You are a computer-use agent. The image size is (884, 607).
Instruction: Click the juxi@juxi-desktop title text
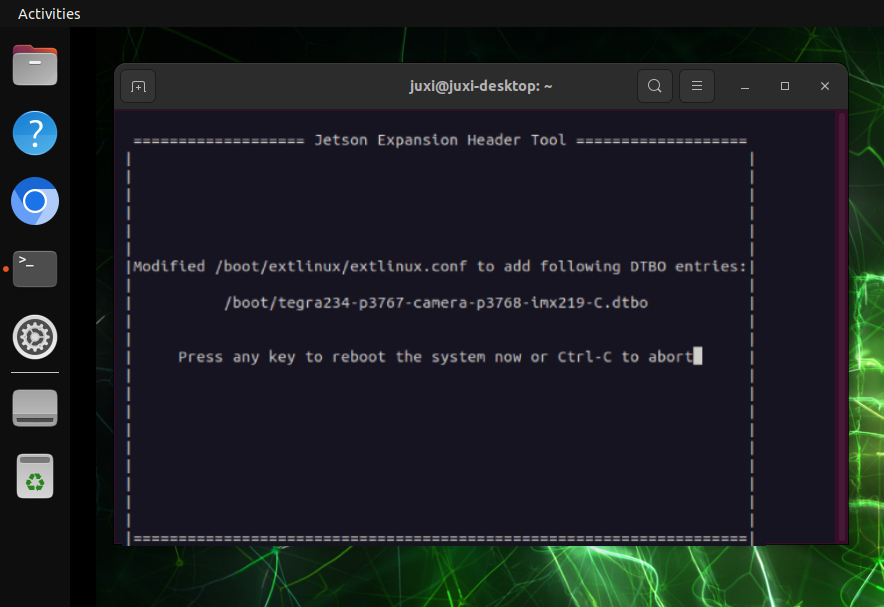[481, 86]
